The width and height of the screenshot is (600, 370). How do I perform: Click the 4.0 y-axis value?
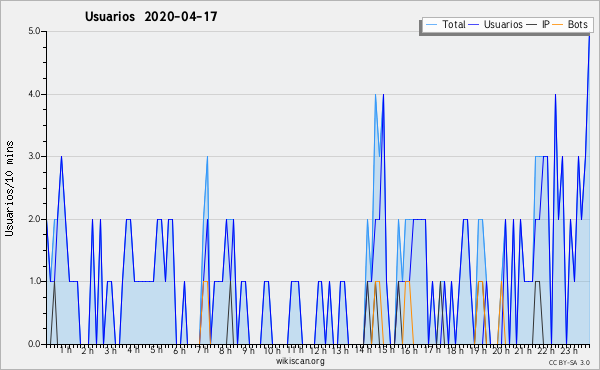point(34,94)
